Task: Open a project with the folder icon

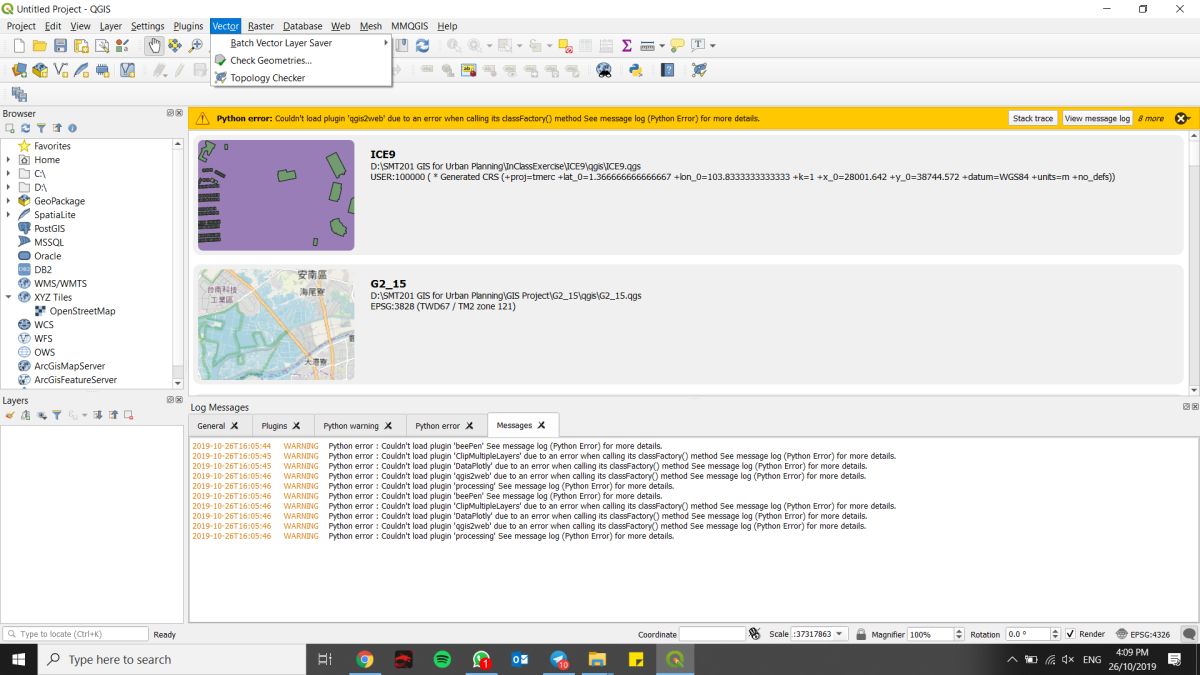Action: (x=40, y=46)
